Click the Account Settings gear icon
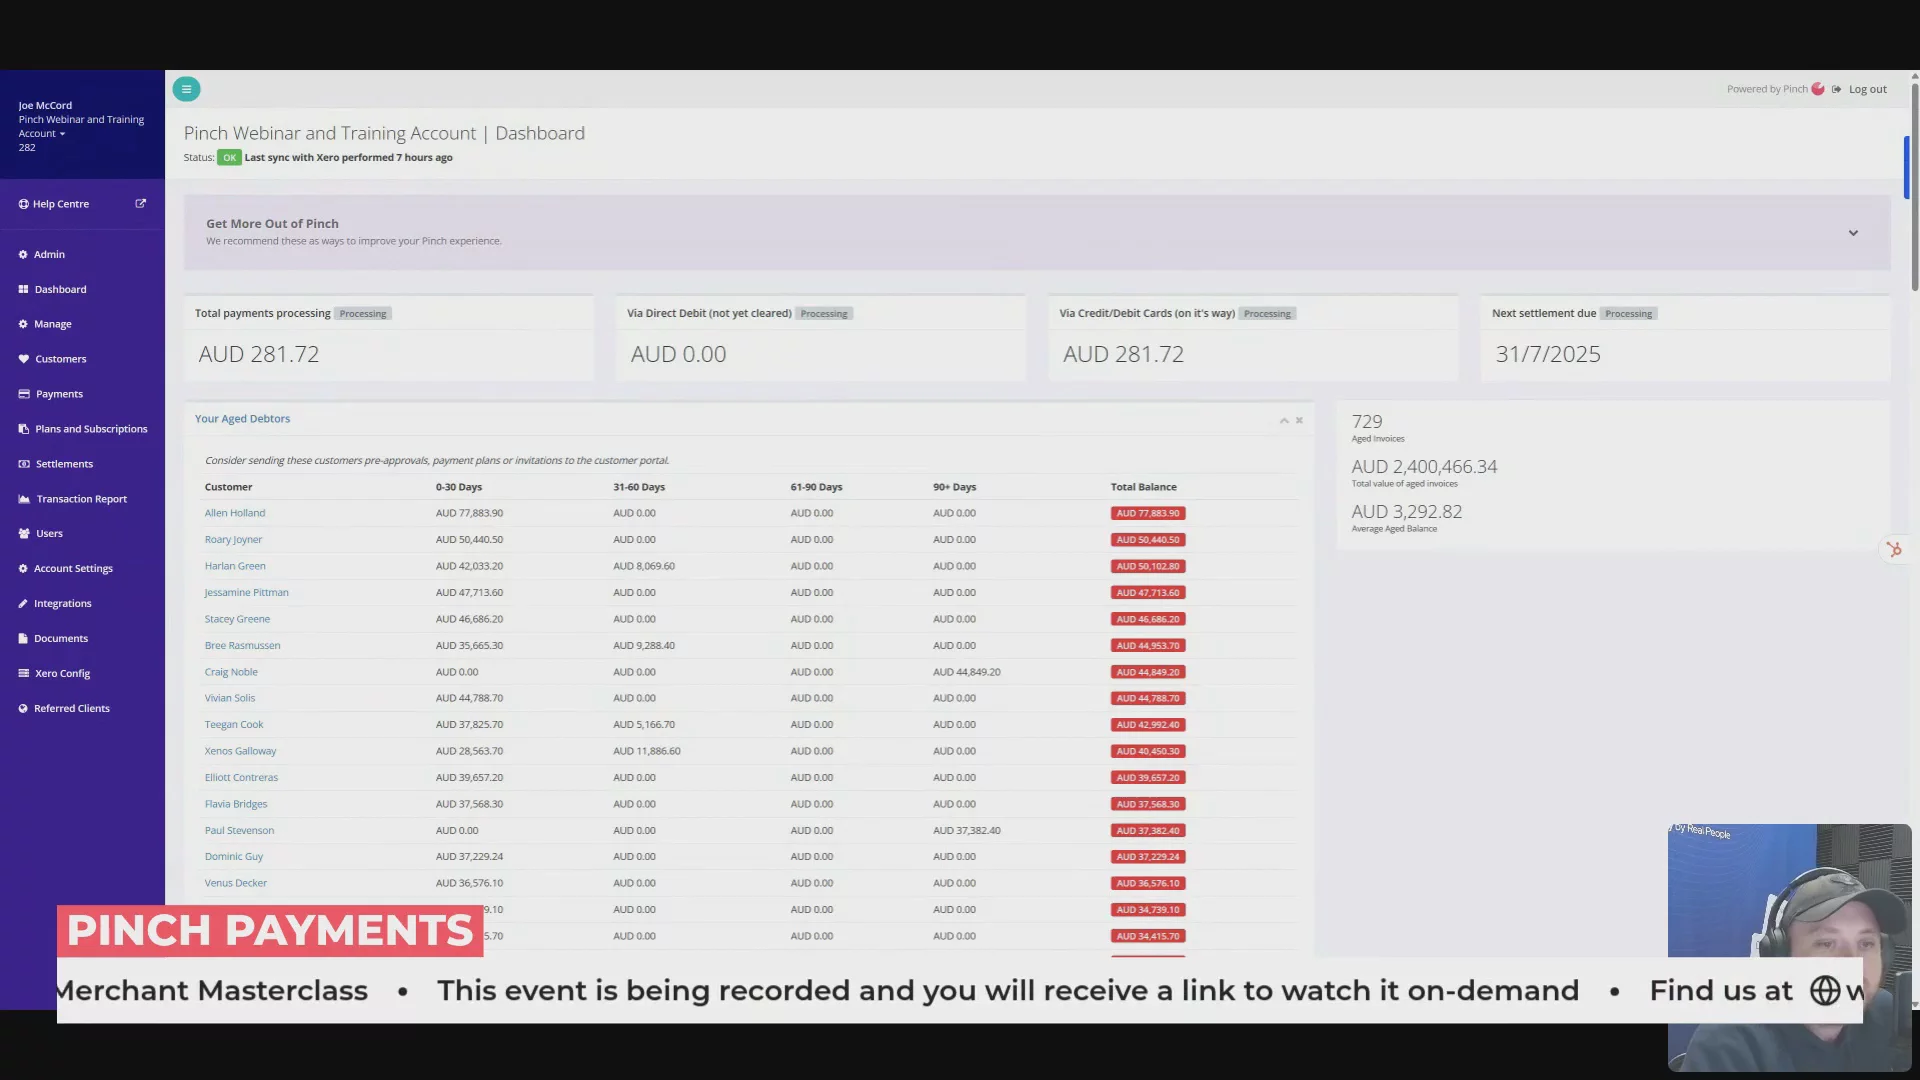The image size is (1920, 1080). 23,569
